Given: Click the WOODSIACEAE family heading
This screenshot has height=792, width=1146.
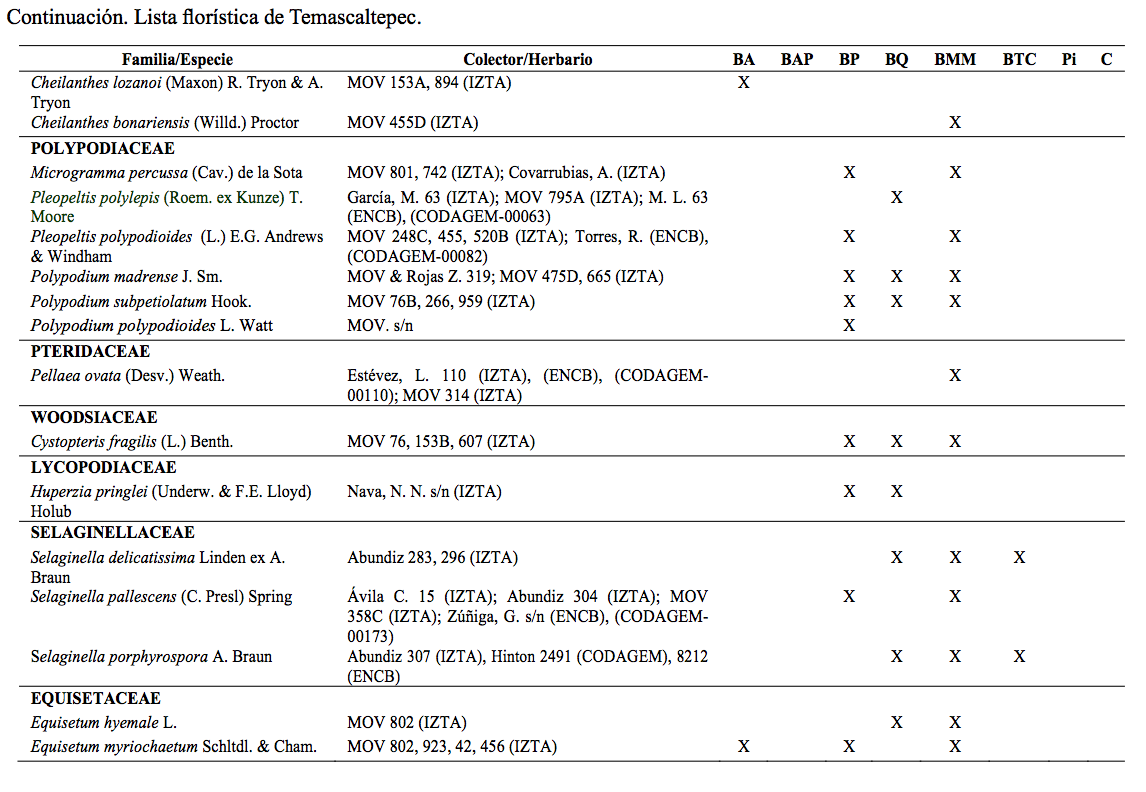Looking at the screenshot, I should pos(94,418).
